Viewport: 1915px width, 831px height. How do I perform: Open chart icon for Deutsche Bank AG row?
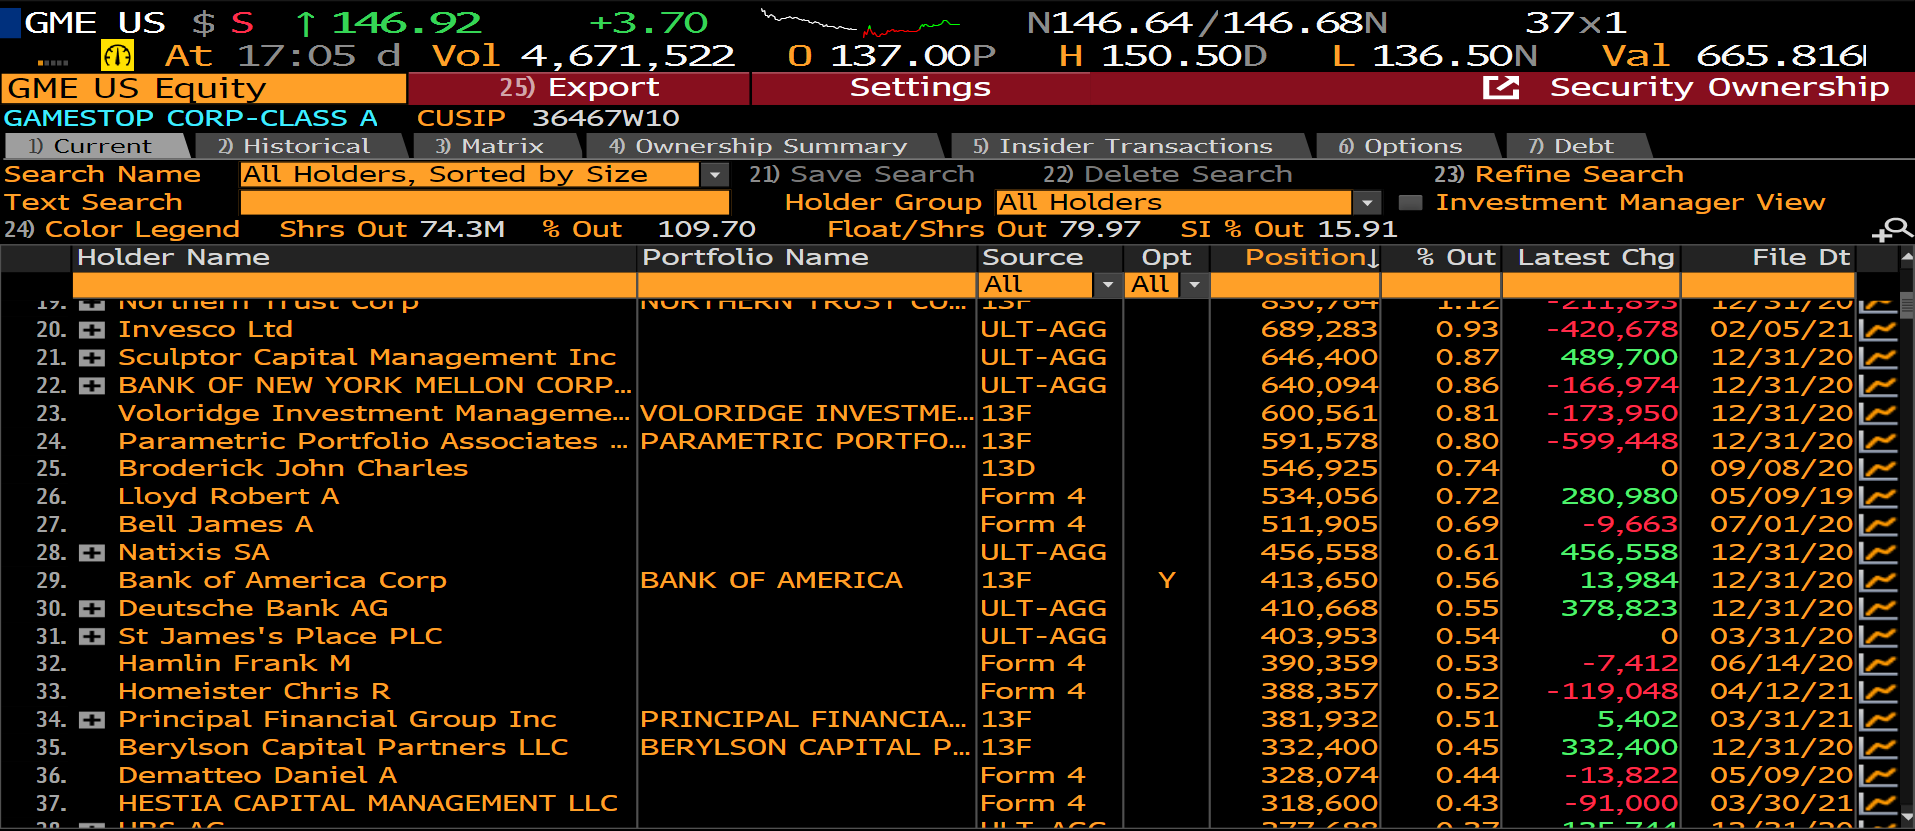coord(1877,608)
